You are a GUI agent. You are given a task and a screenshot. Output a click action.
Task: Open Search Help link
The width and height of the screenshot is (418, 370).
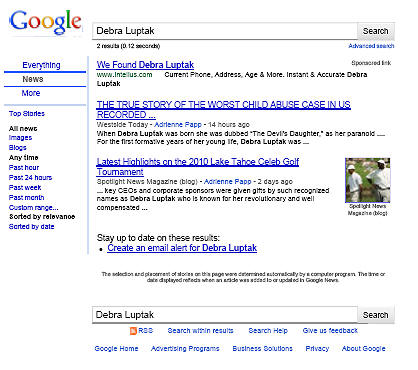coord(268,331)
